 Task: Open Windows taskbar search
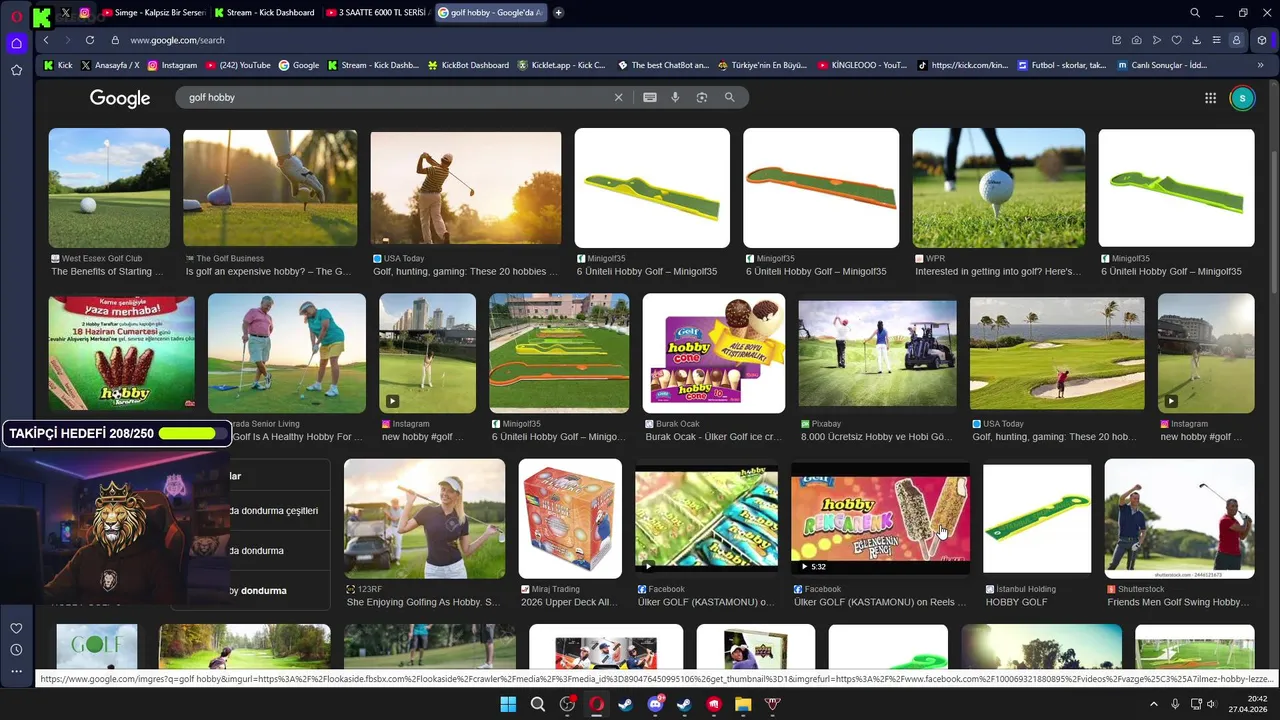[538, 704]
